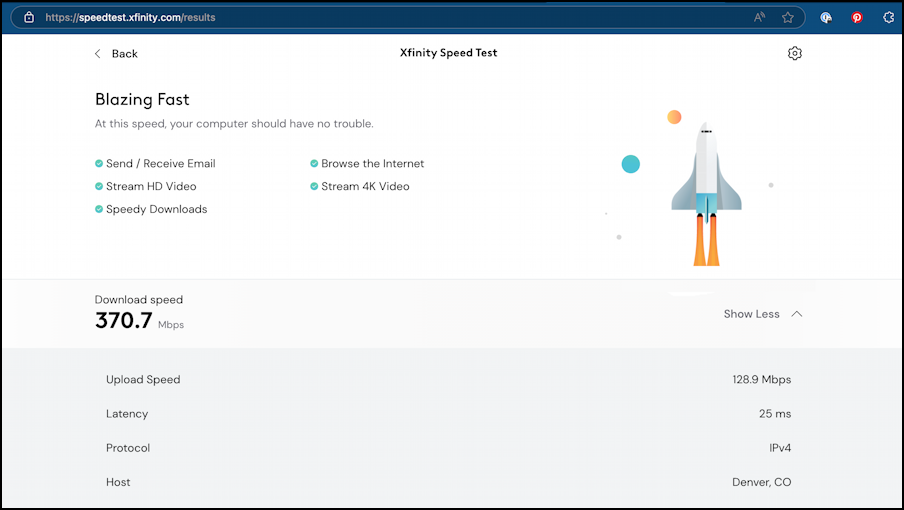
Task: Open the Pinterest extension icon
Action: point(857,17)
